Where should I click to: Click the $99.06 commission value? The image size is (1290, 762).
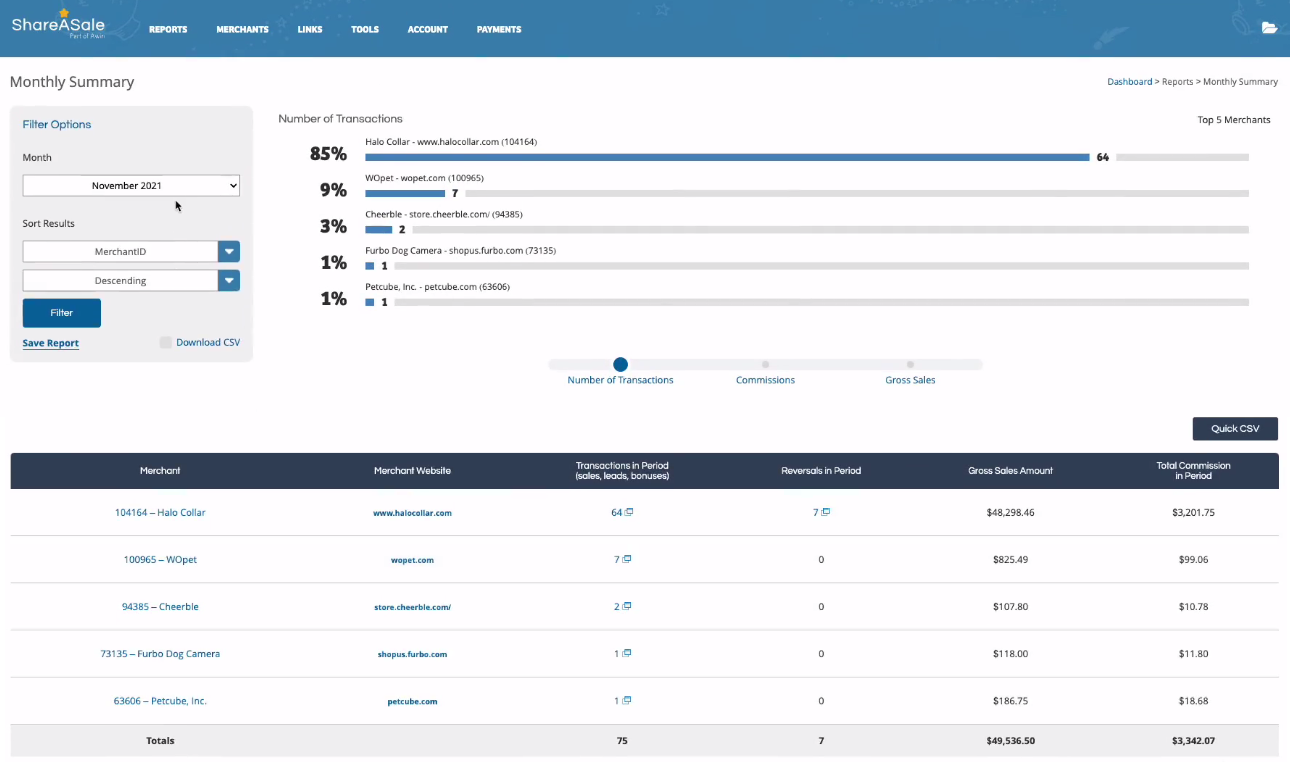[x=1194, y=559]
